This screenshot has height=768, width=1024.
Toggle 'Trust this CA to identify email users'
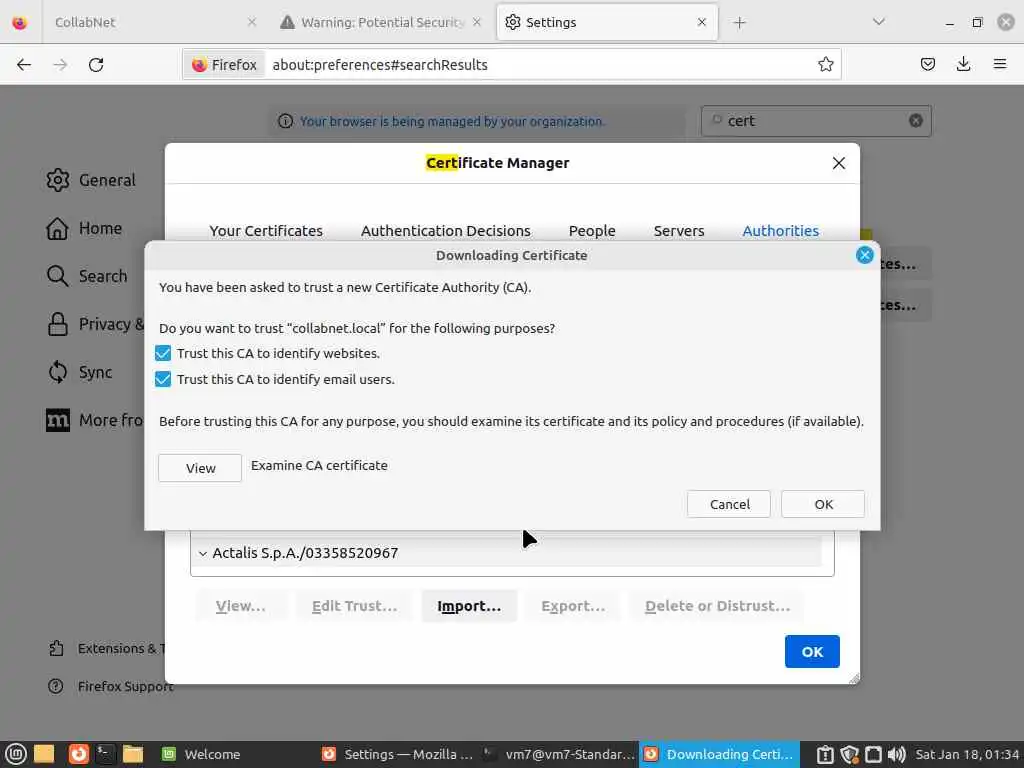pyautogui.click(x=163, y=379)
